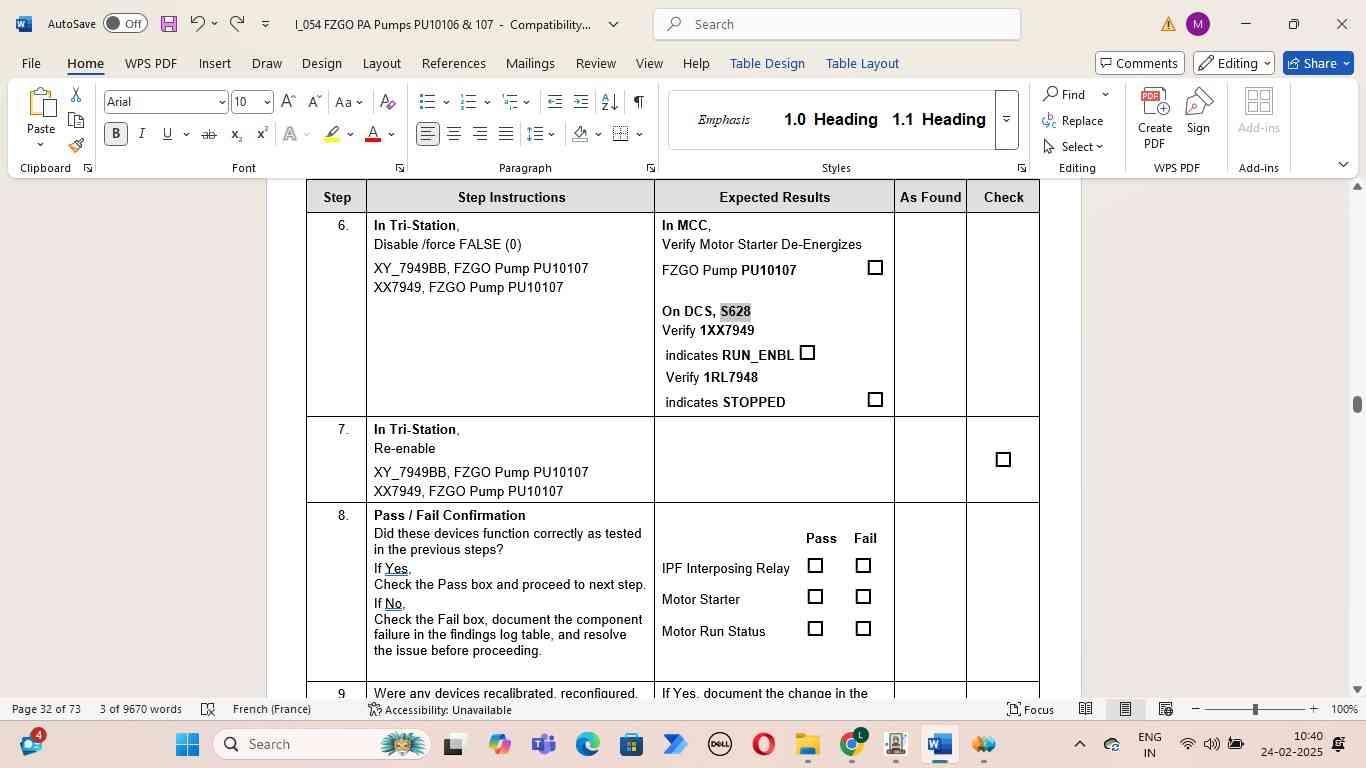Switch to Read Mode view icon
1366x768 pixels.
tap(1085, 709)
